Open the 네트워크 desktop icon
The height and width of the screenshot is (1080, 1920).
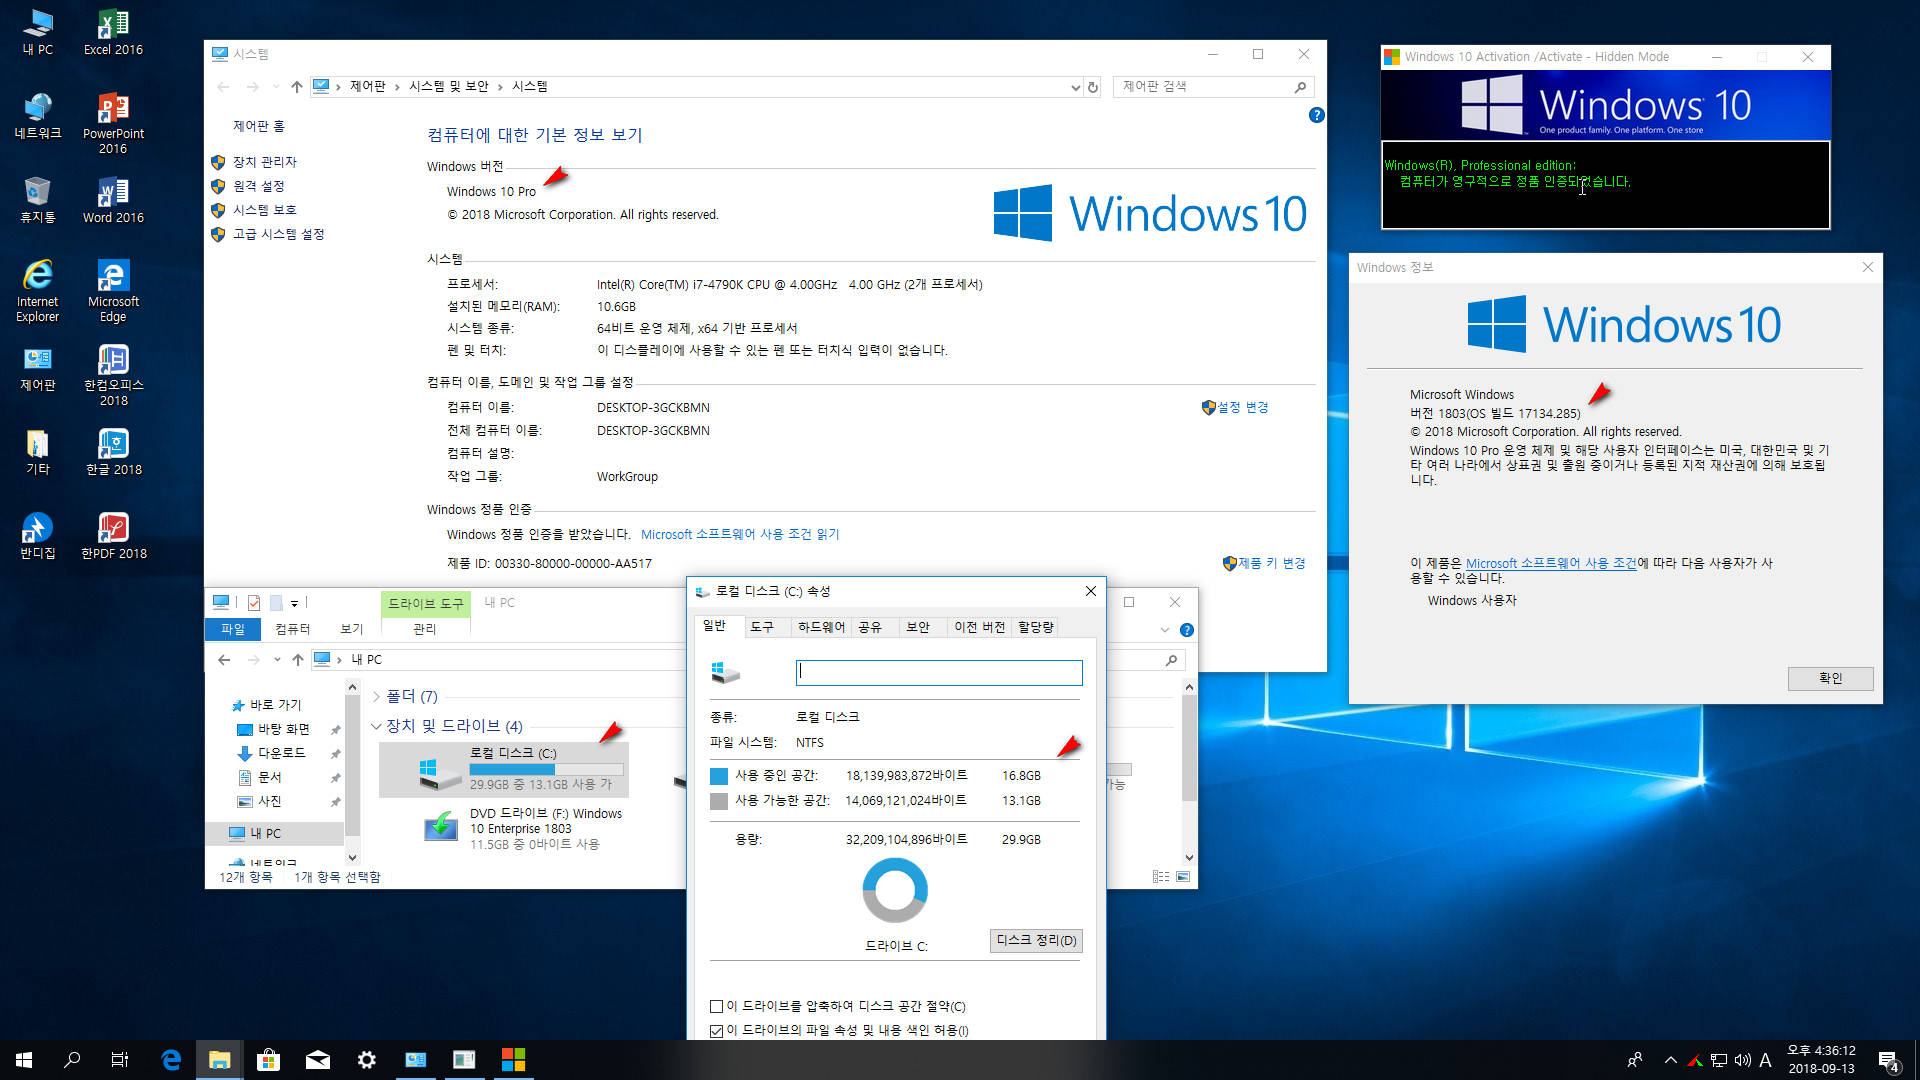coord(38,115)
